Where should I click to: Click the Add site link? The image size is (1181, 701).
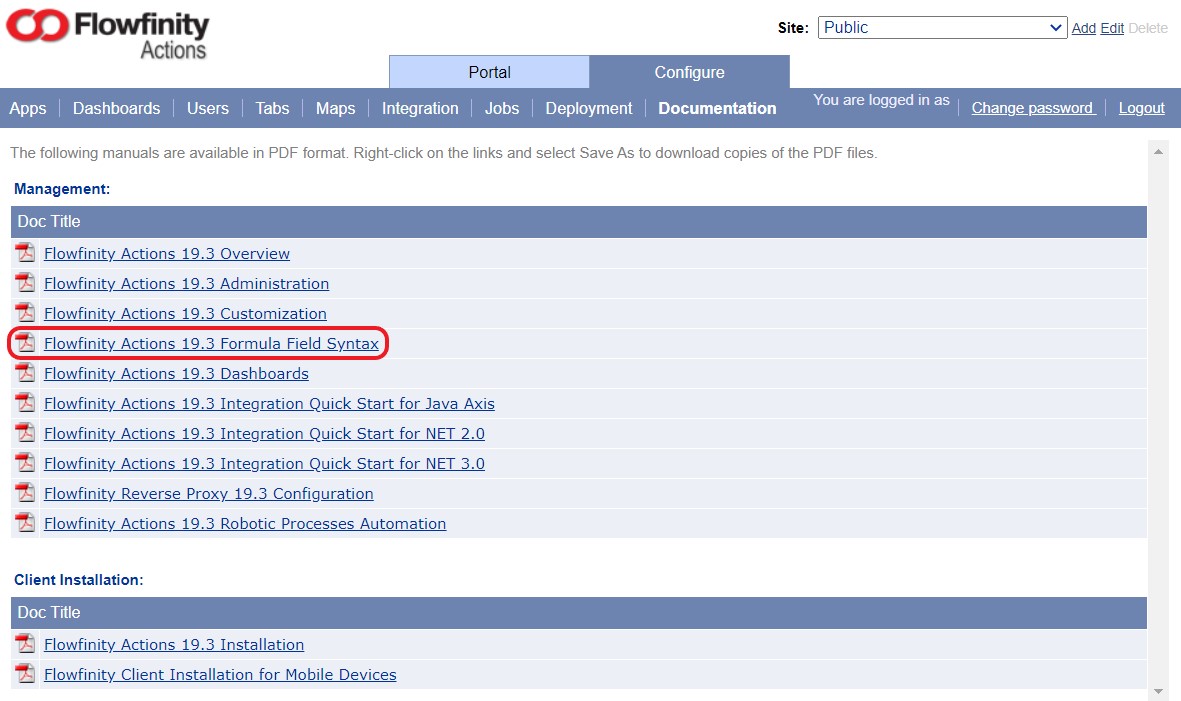(x=1083, y=28)
